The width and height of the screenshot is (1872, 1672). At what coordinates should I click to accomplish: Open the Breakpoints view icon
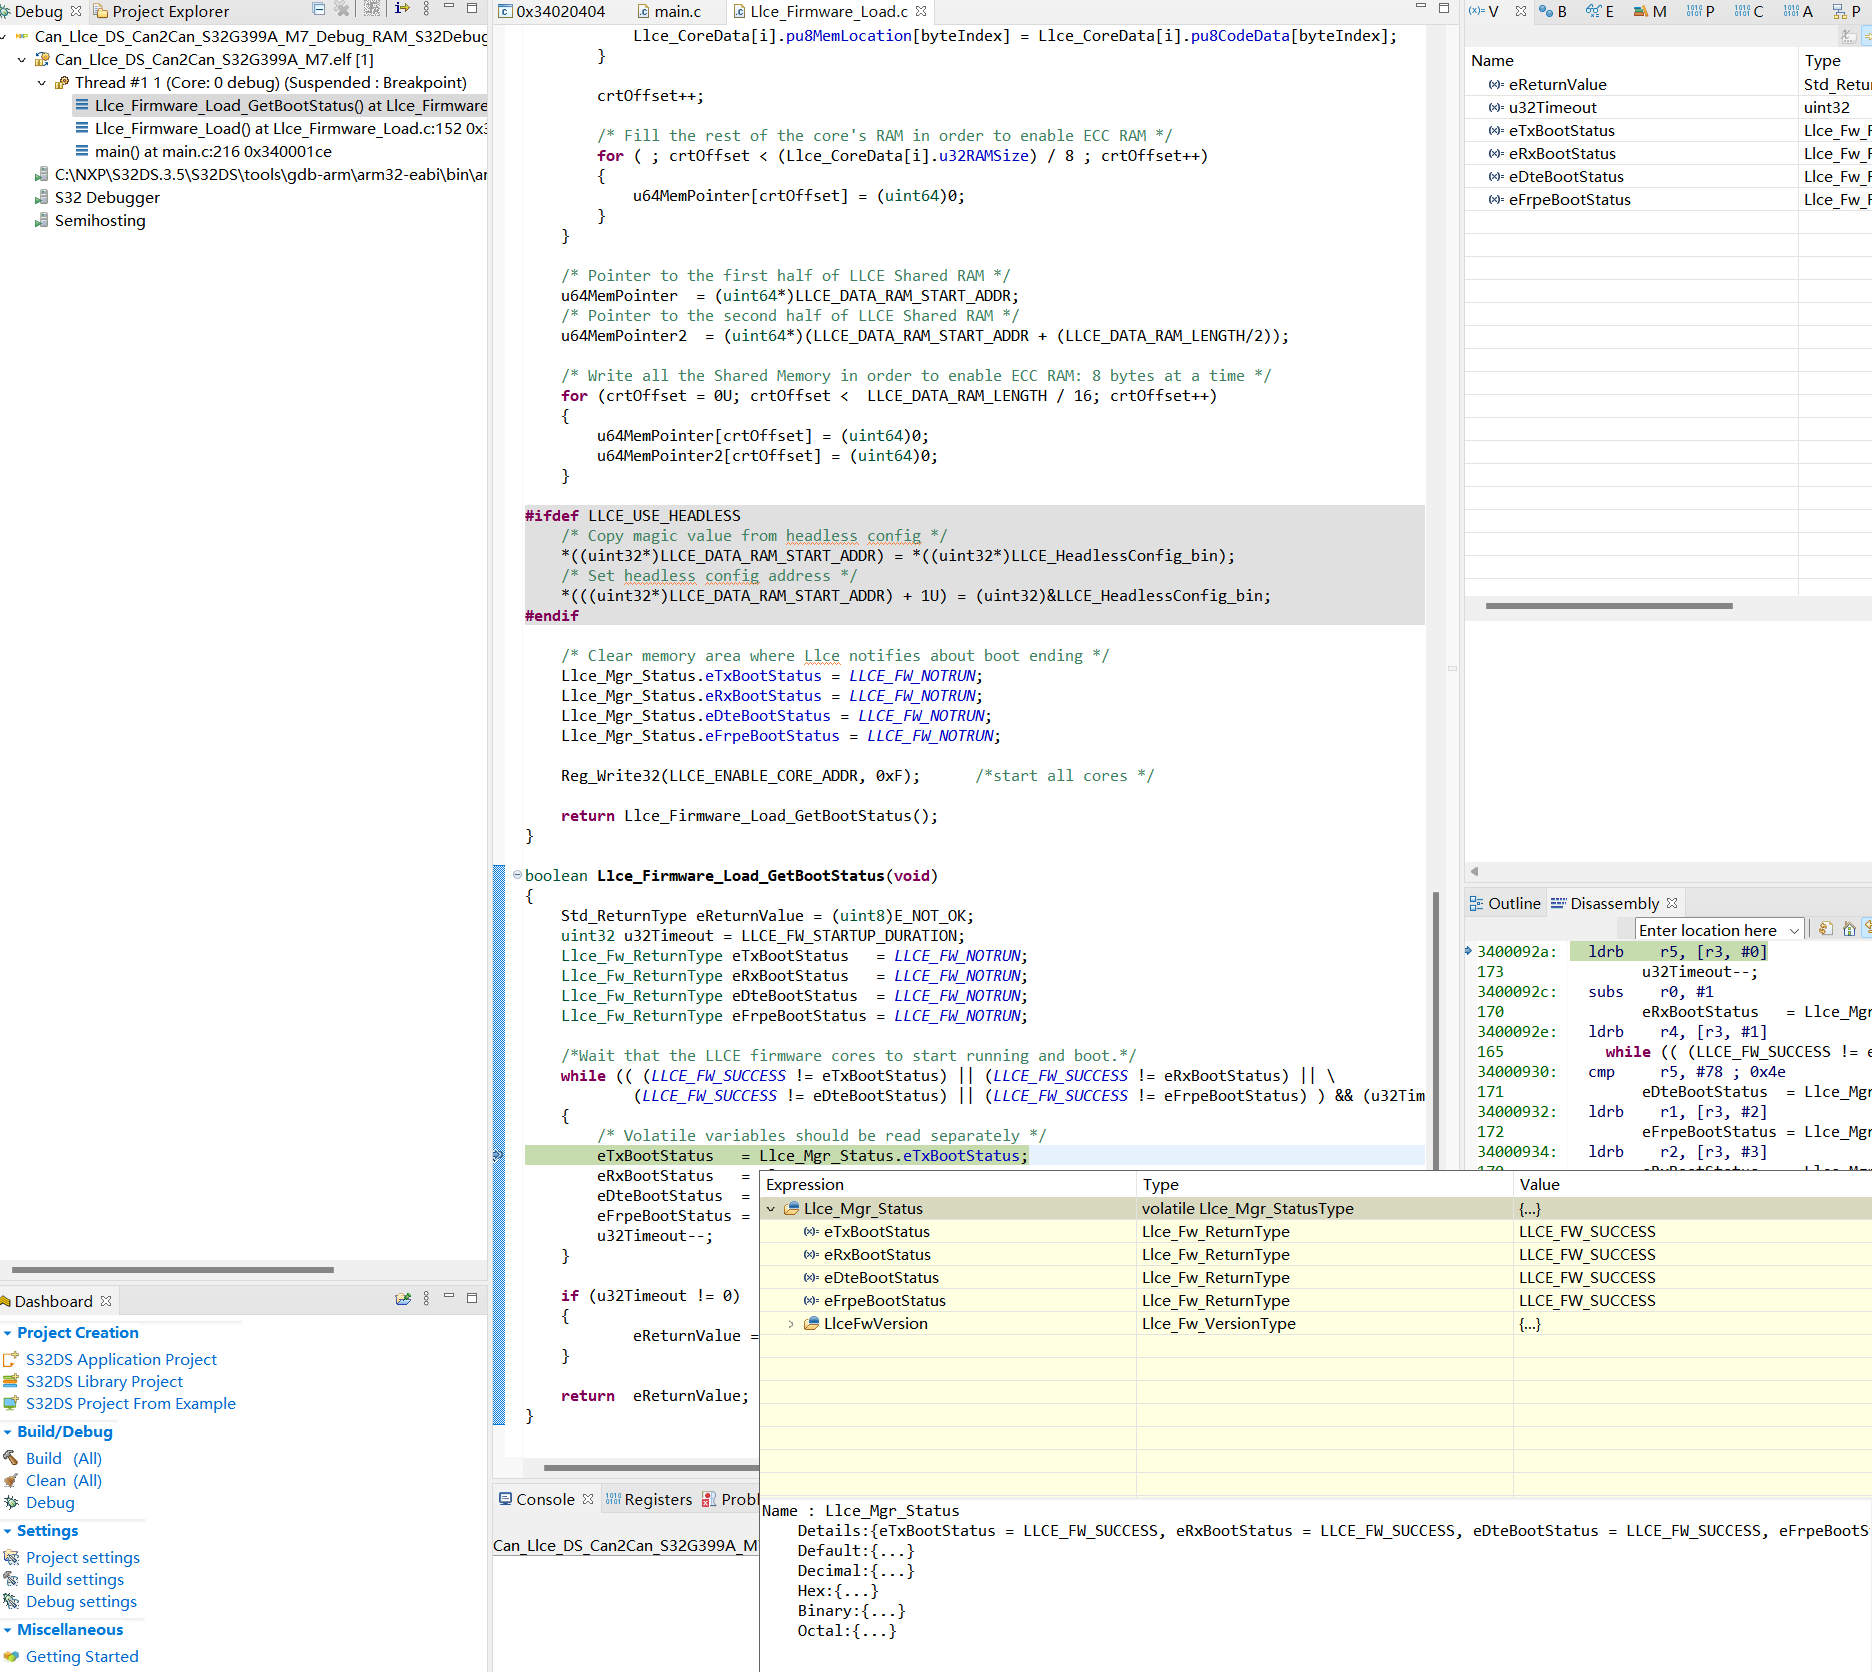click(x=1551, y=12)
